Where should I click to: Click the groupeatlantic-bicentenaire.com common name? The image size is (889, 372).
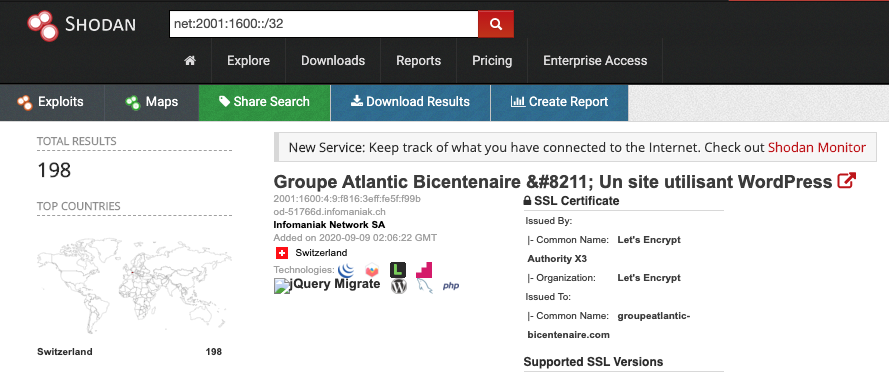609,325
